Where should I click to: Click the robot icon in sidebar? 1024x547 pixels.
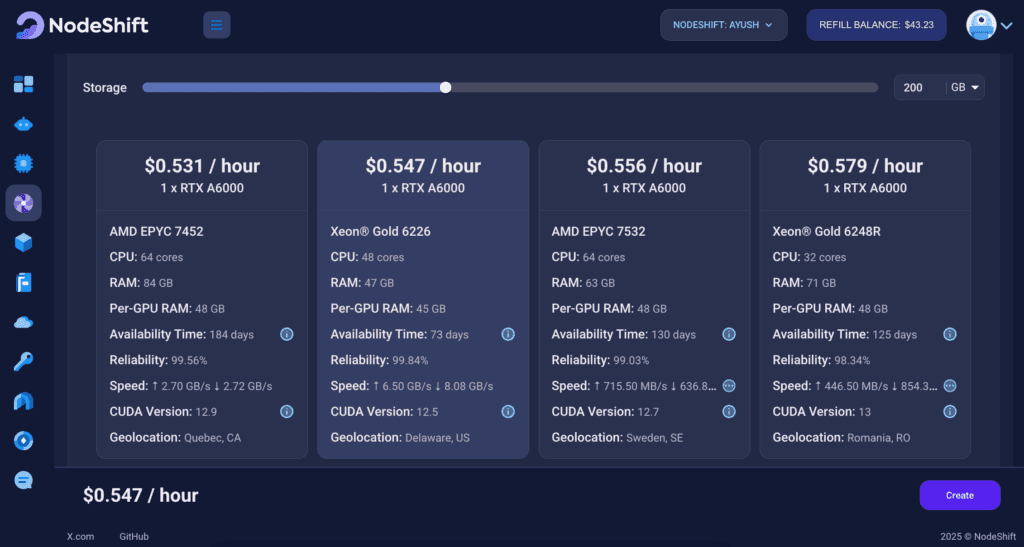23,124
